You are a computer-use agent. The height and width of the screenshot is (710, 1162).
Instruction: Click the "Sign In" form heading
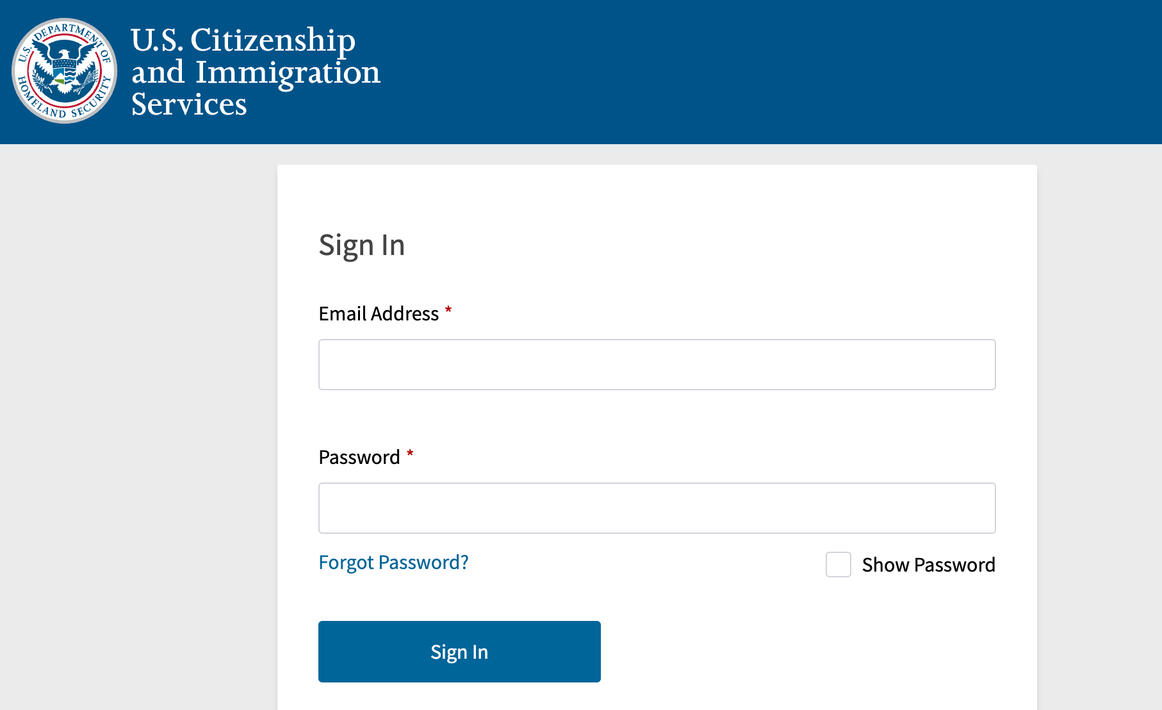click(x=361, y=245)
